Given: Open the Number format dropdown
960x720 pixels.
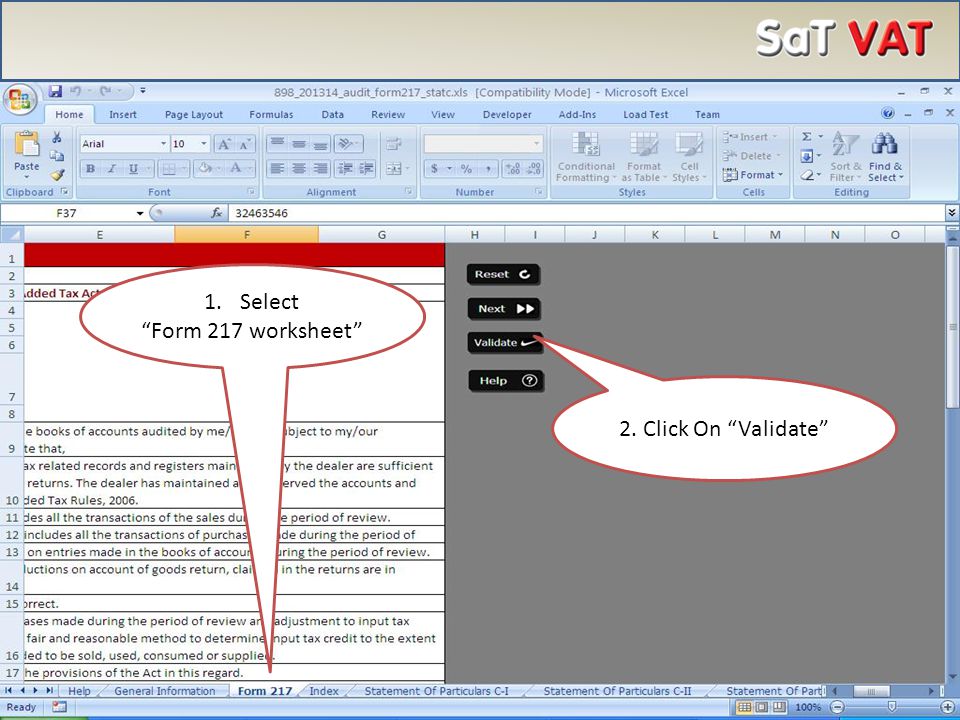Looking at the screenshot, I should coord(537,144).
